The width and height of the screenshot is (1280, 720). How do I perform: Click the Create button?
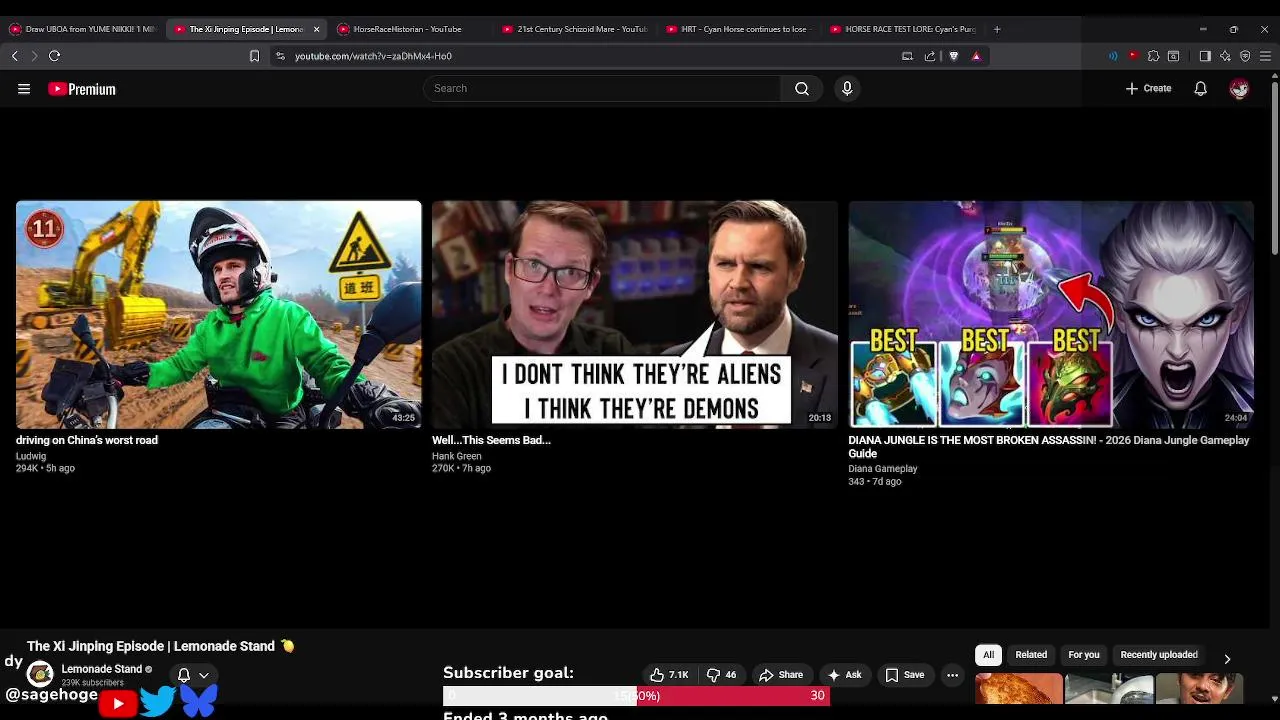click(x=1148, y=89)
